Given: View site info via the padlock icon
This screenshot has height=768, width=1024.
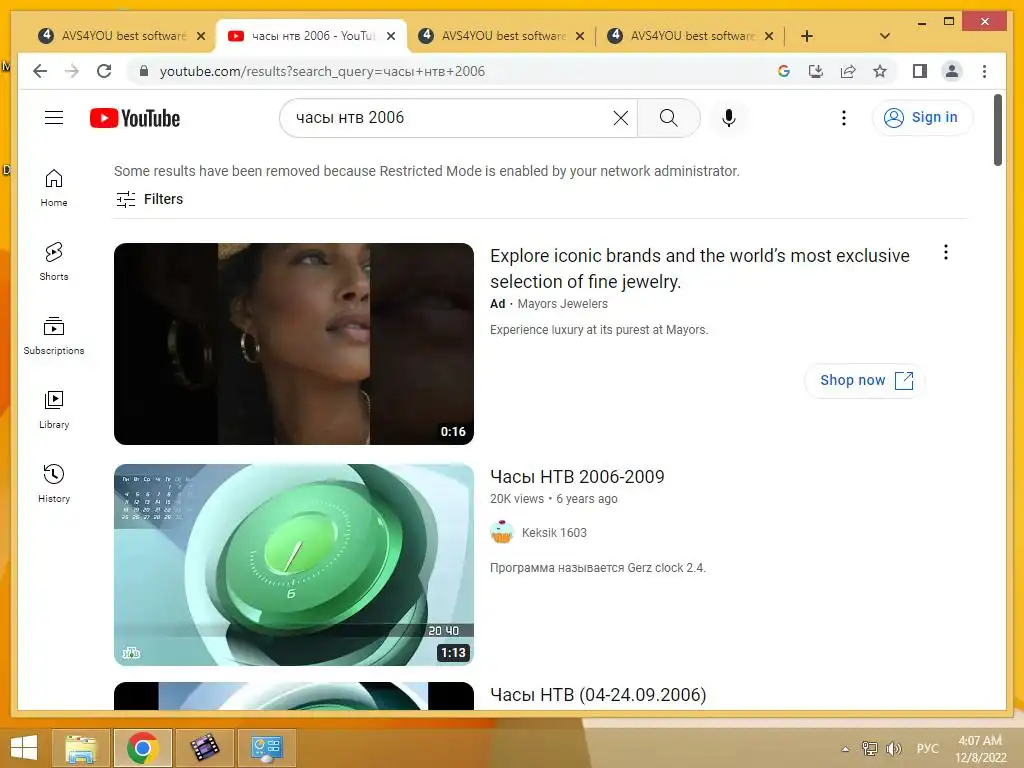Looking at the screenshot, I should [x=144, y=71].
